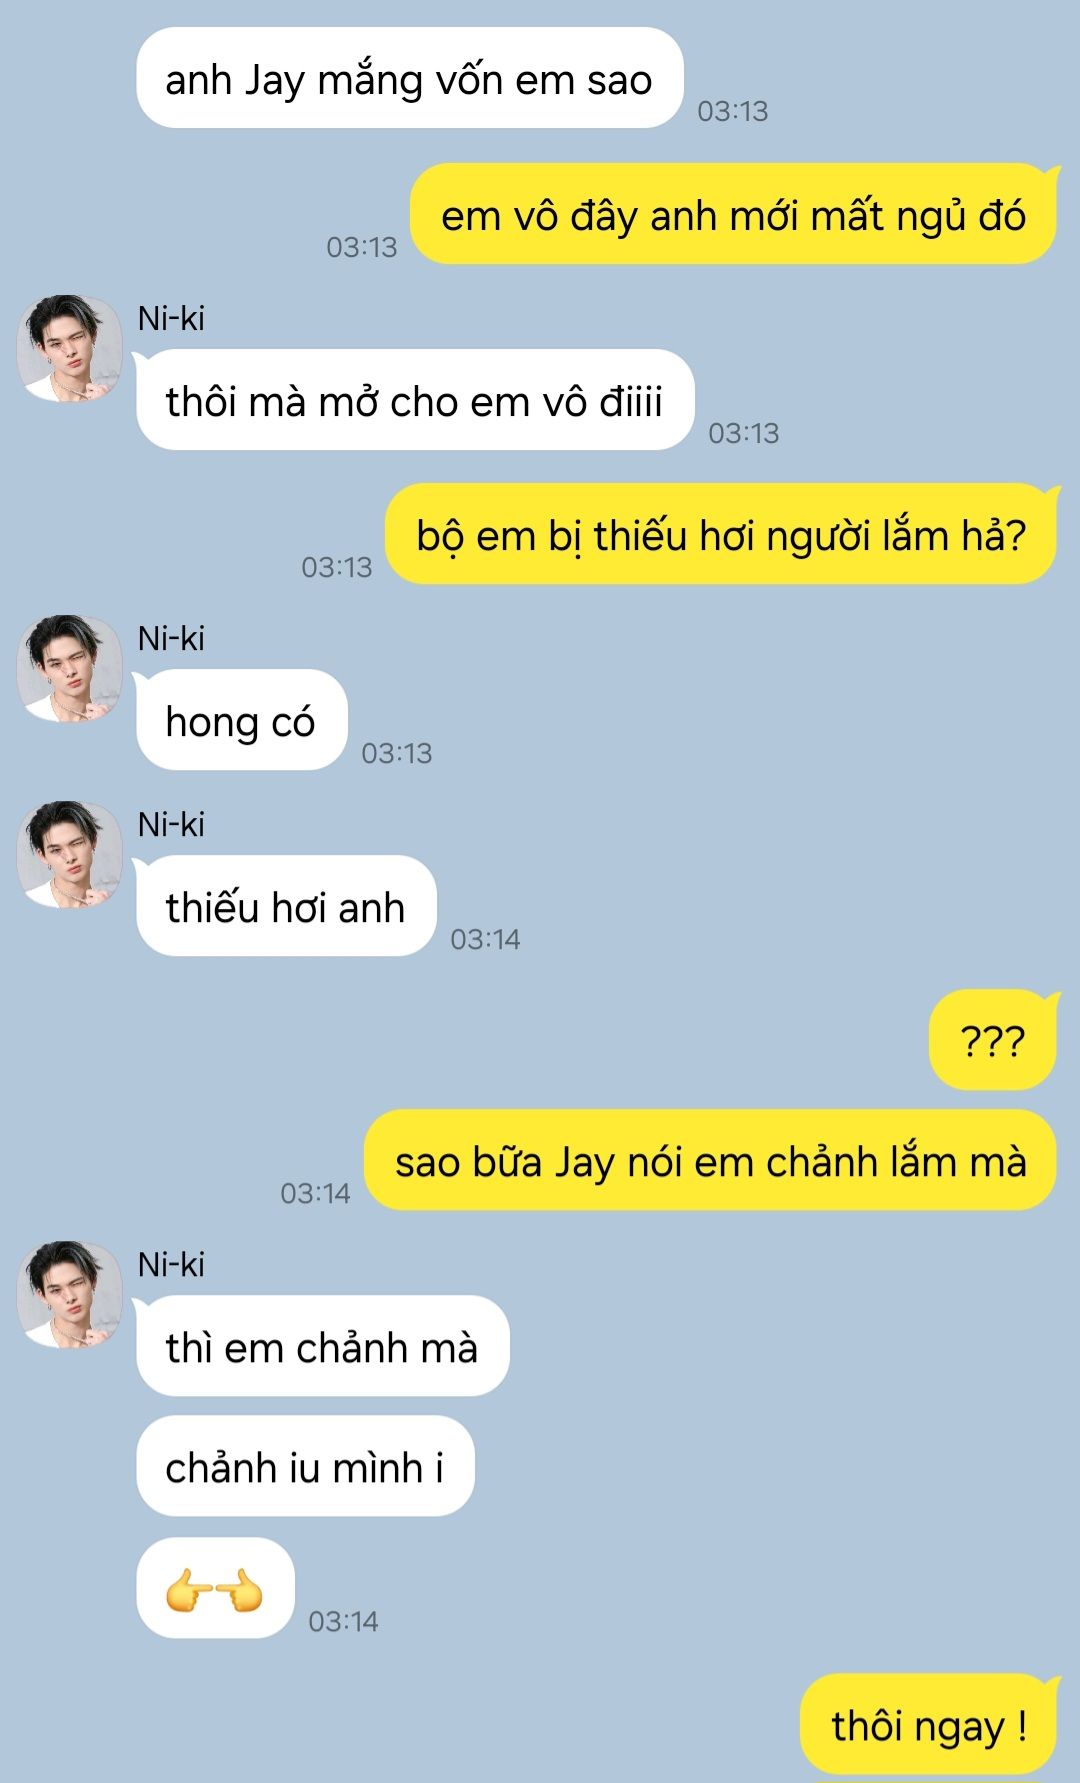This screenshot has width=1080, height=1783.
Task: Tap Ni-ki's avatar next to "hong có"
Action: coord(70,668)
